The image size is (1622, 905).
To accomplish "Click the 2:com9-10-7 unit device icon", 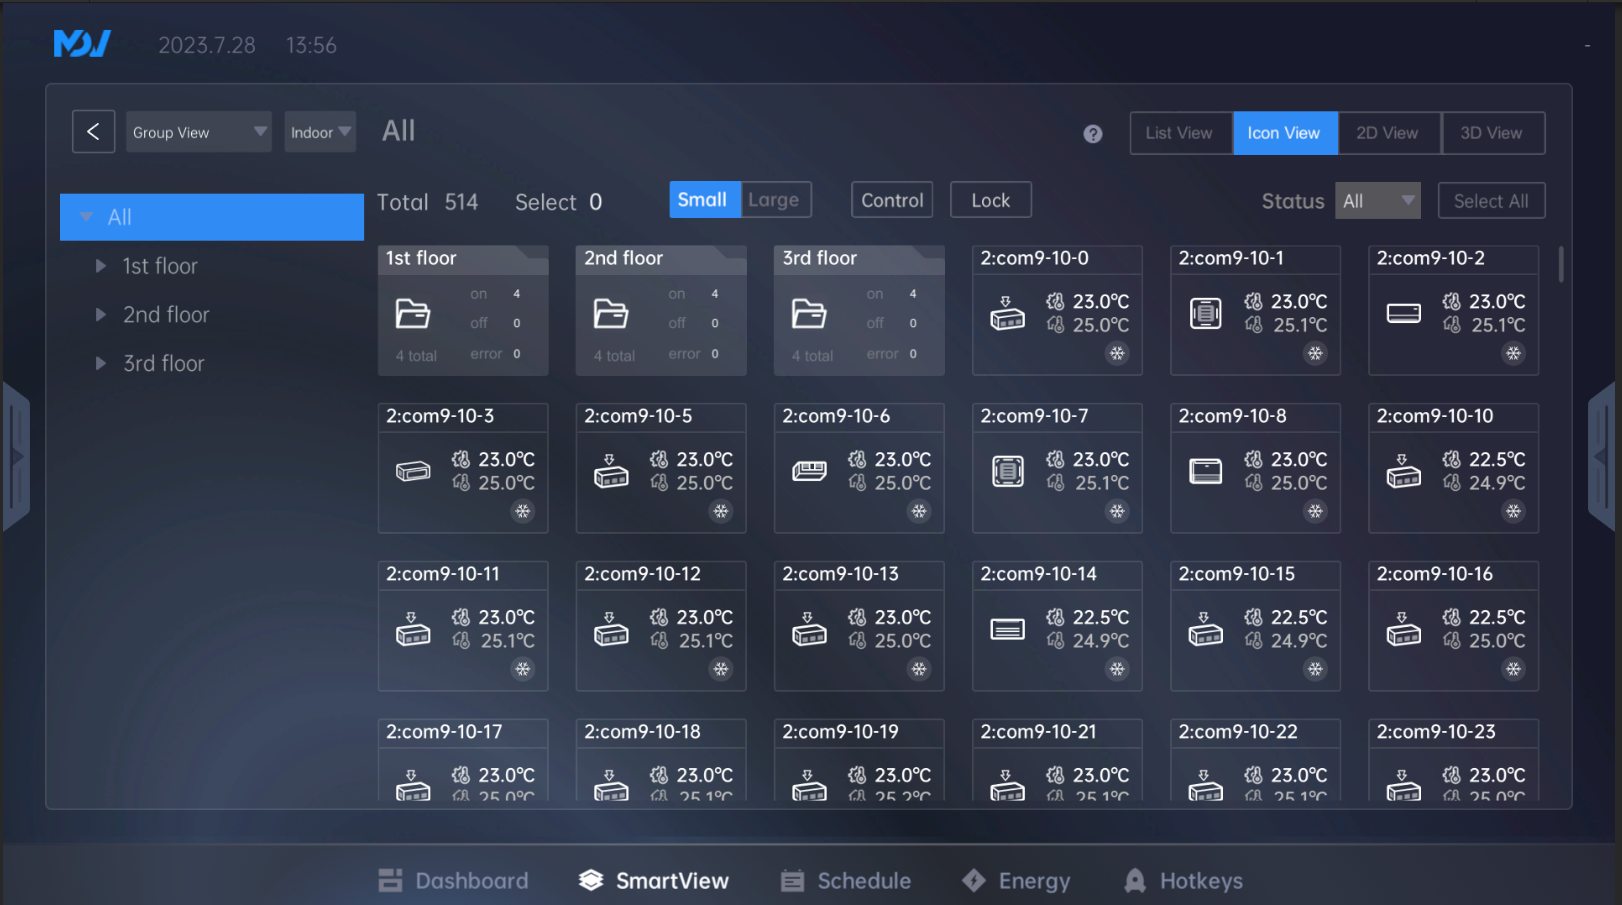I will (x=1007, y=471).
